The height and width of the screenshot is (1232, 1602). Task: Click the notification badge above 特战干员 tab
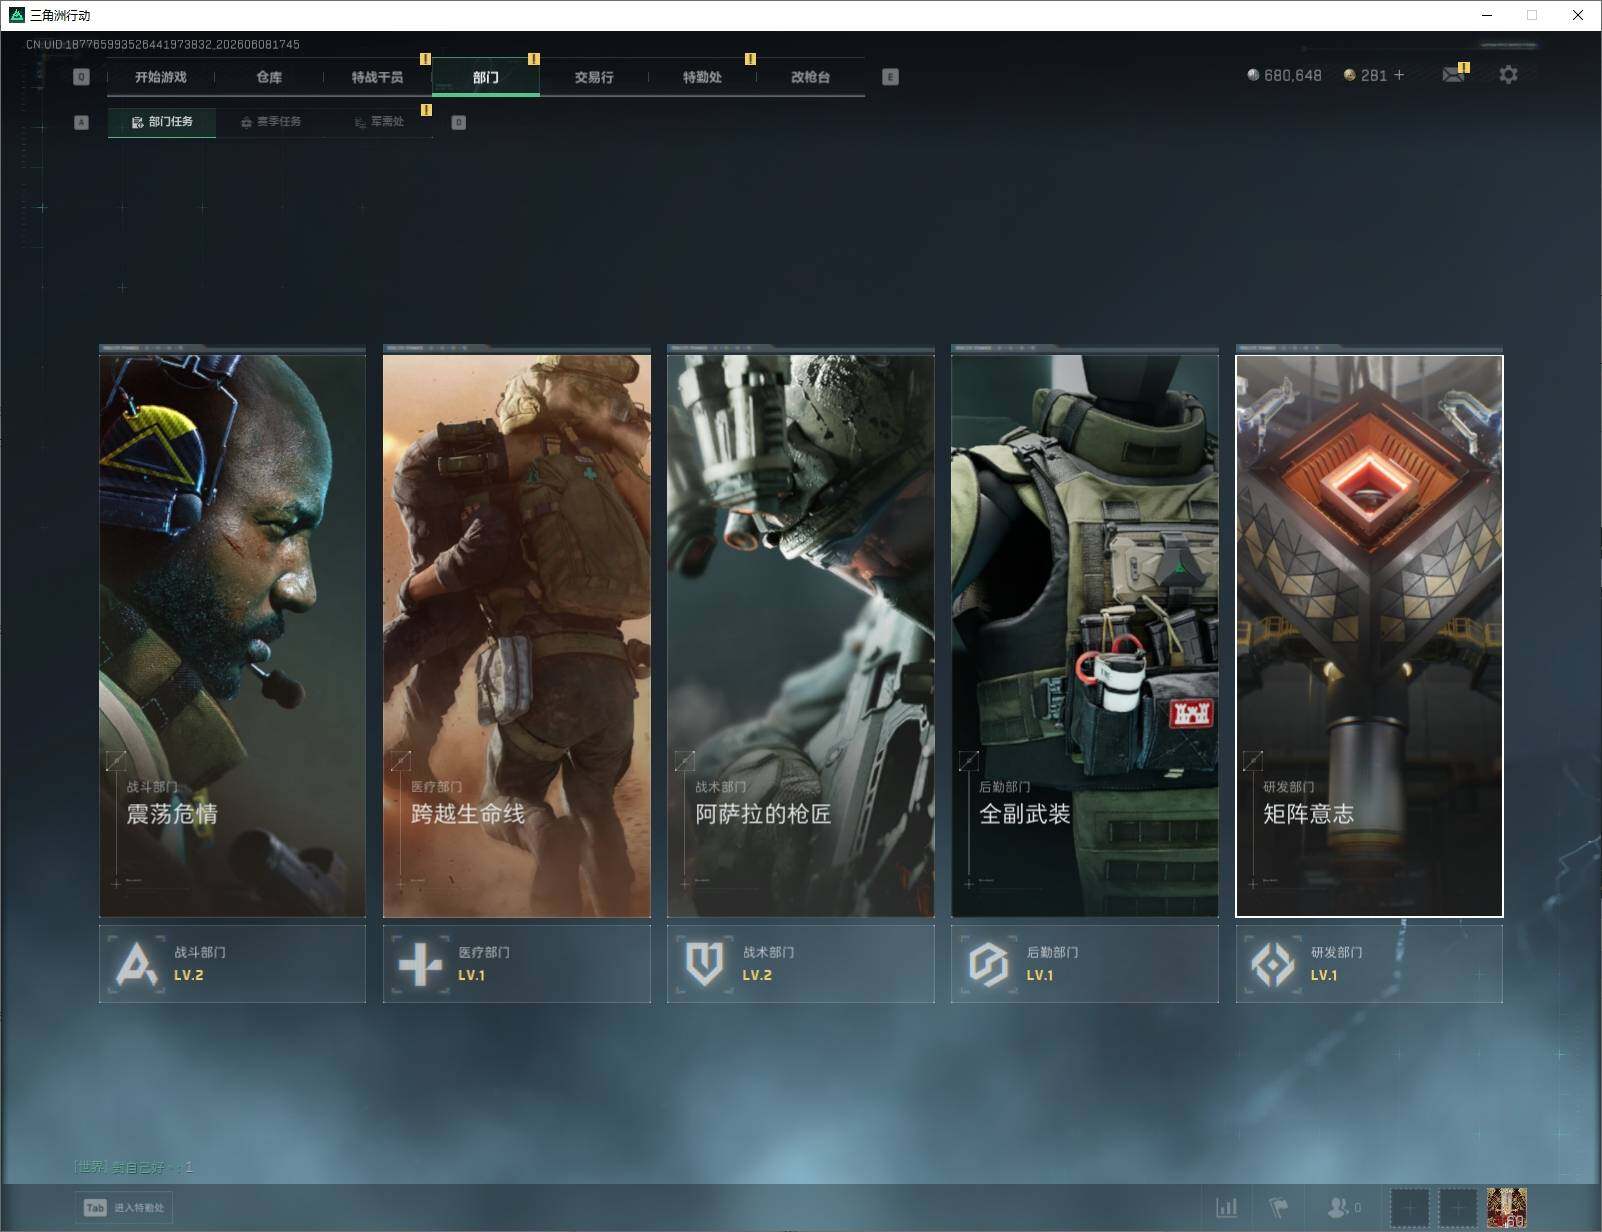tap(425, 59)
